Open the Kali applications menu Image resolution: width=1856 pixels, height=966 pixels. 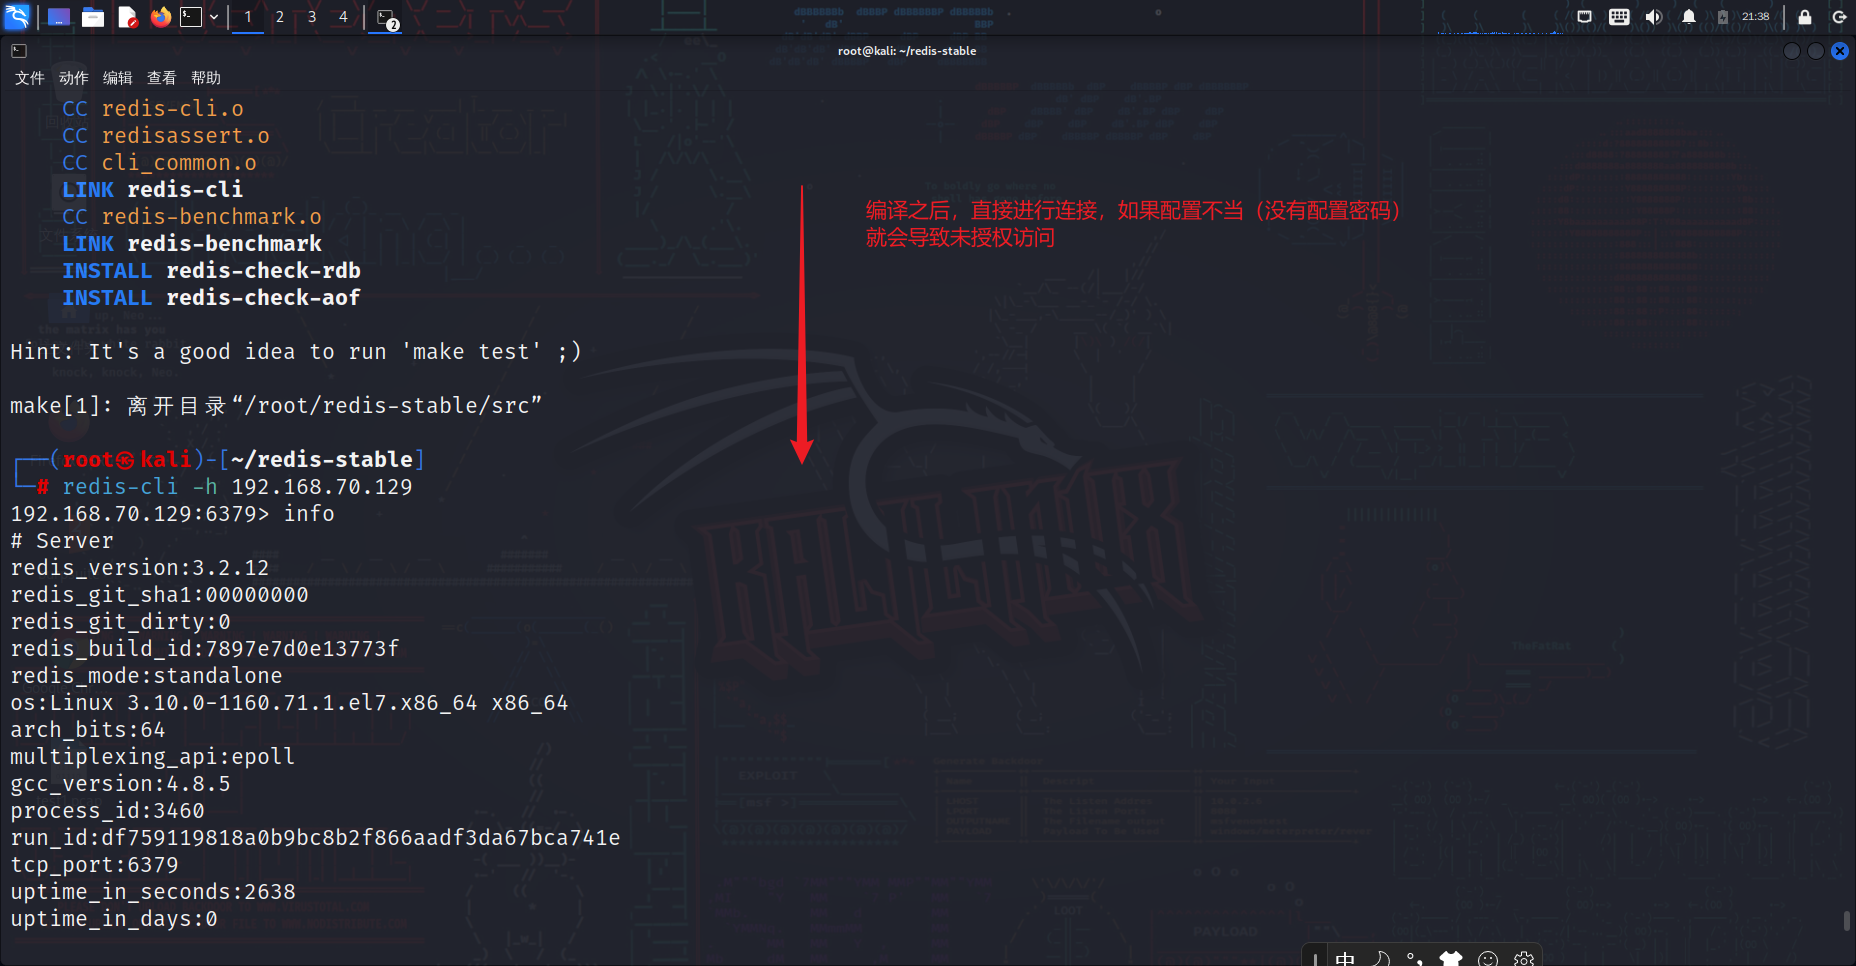(x=16, y=17)
